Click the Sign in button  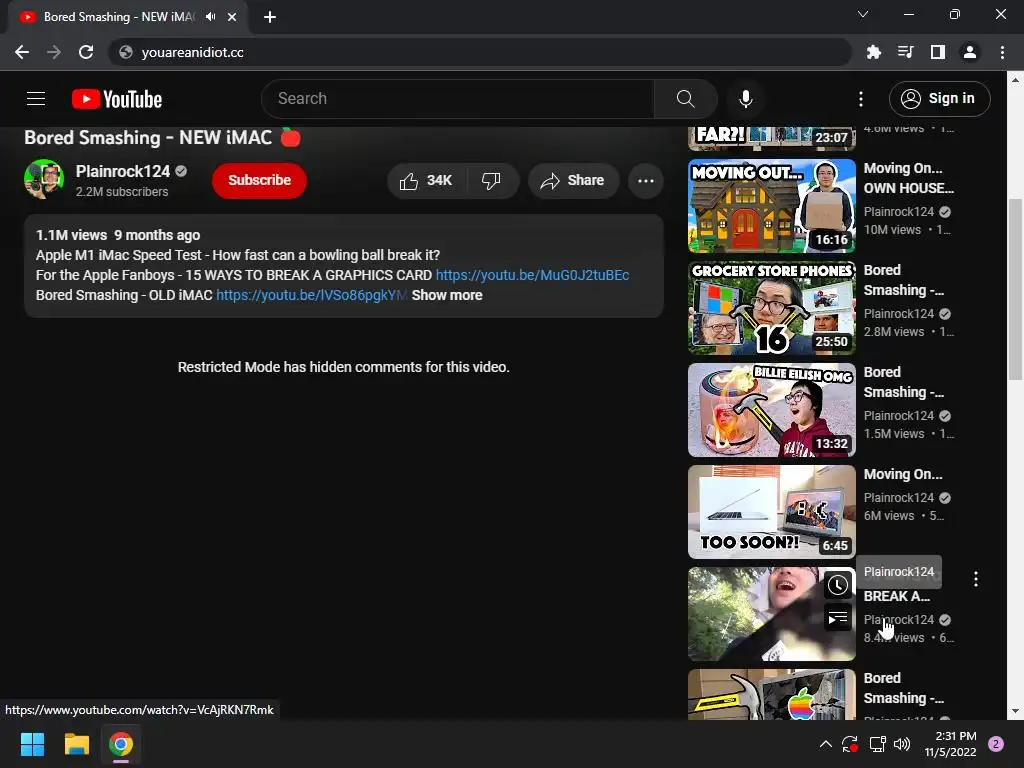[x=939, y=99]
